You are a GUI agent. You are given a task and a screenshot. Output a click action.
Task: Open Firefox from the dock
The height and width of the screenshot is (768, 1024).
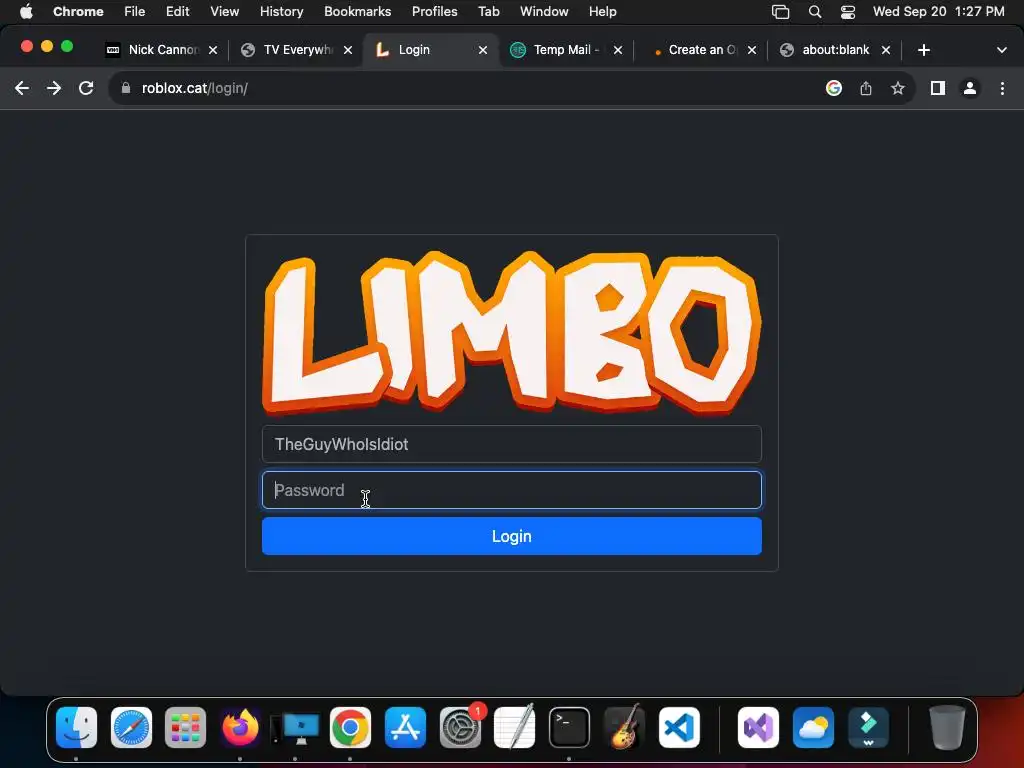coord(240,727)
